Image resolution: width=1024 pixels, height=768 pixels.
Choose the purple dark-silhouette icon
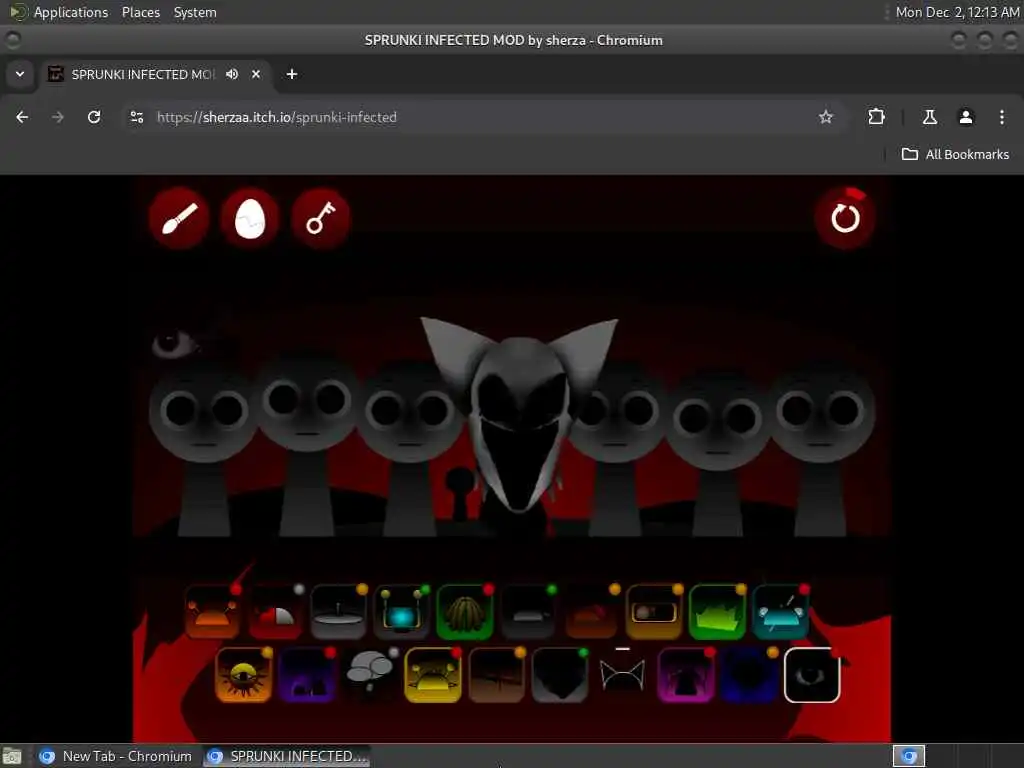pos(307,675)
